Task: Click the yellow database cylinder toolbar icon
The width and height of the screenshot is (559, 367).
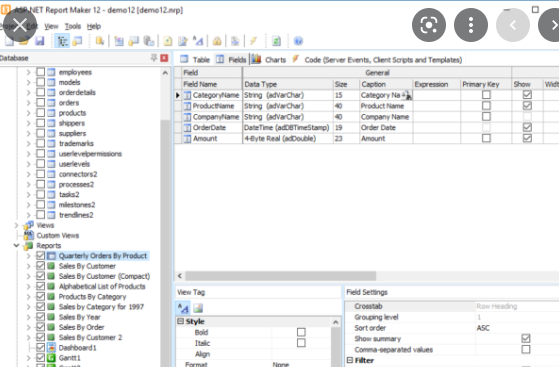Action: [99, 41]
